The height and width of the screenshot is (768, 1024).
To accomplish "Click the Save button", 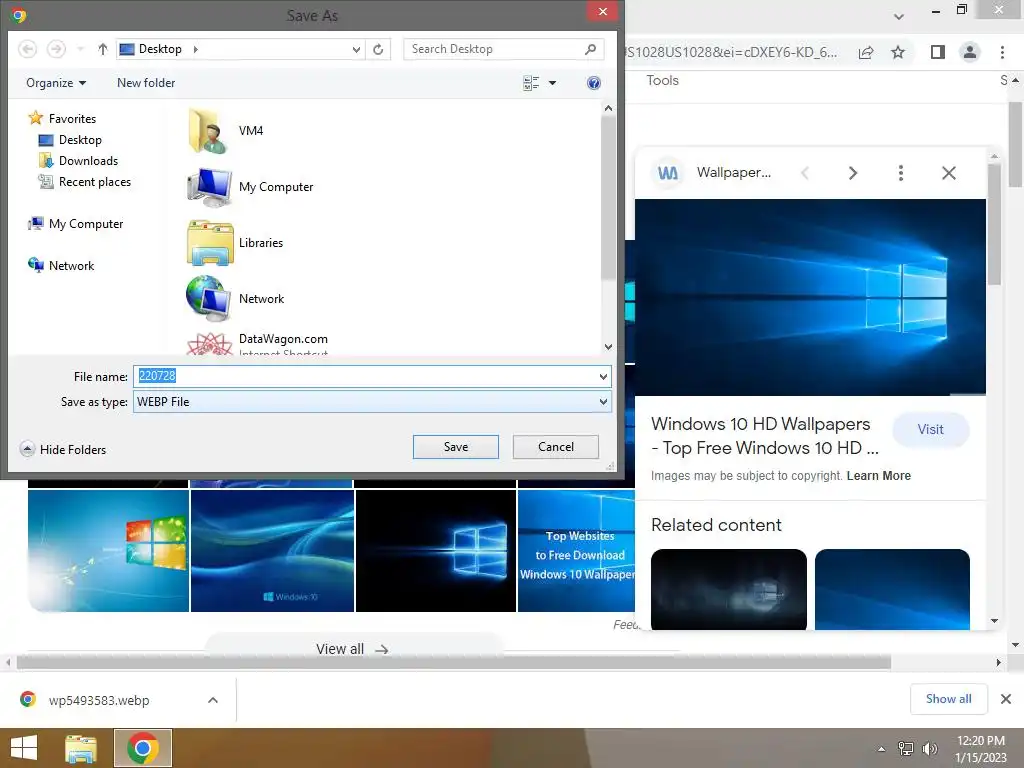I will point(456,447).
